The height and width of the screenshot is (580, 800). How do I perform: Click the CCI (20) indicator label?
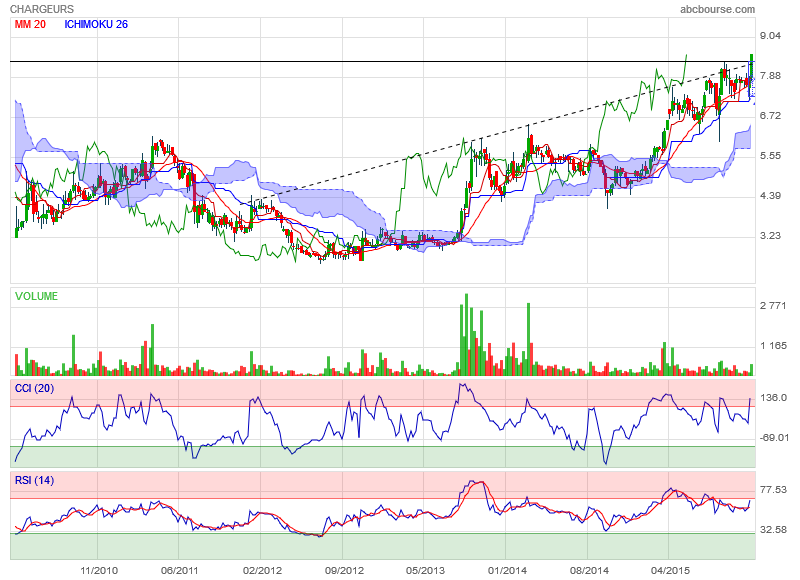click(34, 388)
